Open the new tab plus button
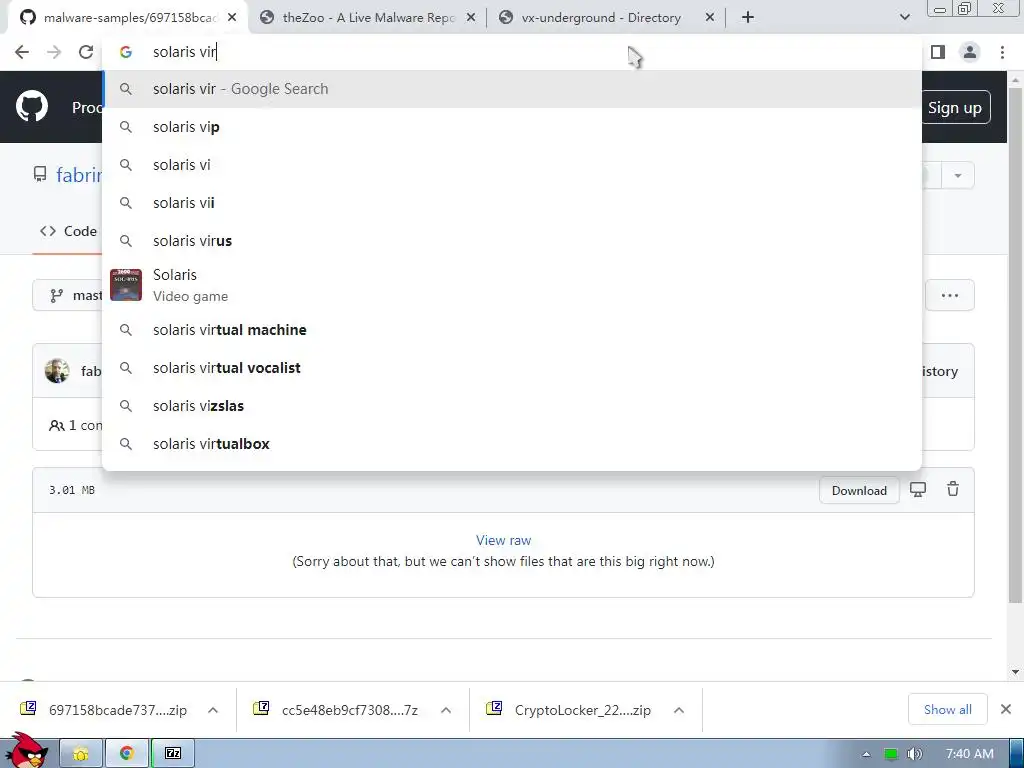 coord(748,18)
